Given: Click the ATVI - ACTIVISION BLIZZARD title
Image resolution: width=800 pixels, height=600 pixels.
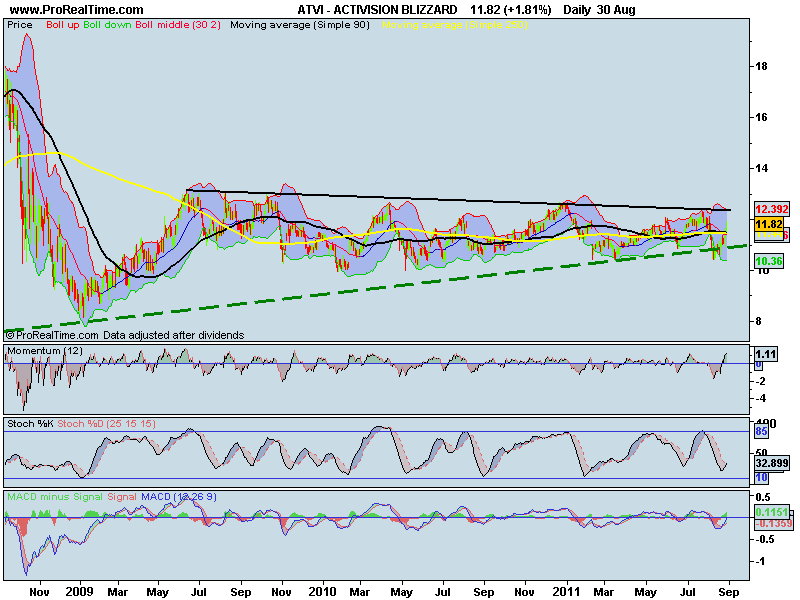Looking at the screenshot, I should (x=377, y=9).
